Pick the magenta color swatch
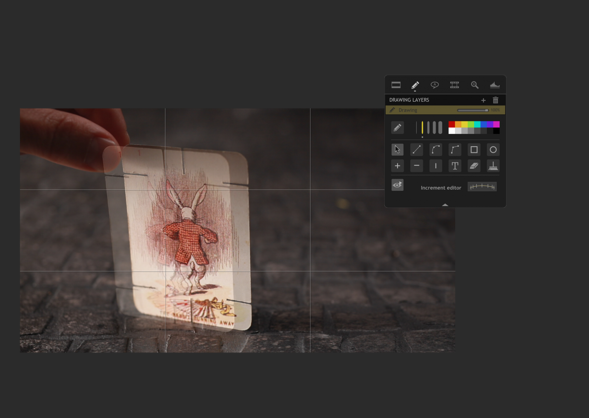The image size is (589, 418). 497,124
